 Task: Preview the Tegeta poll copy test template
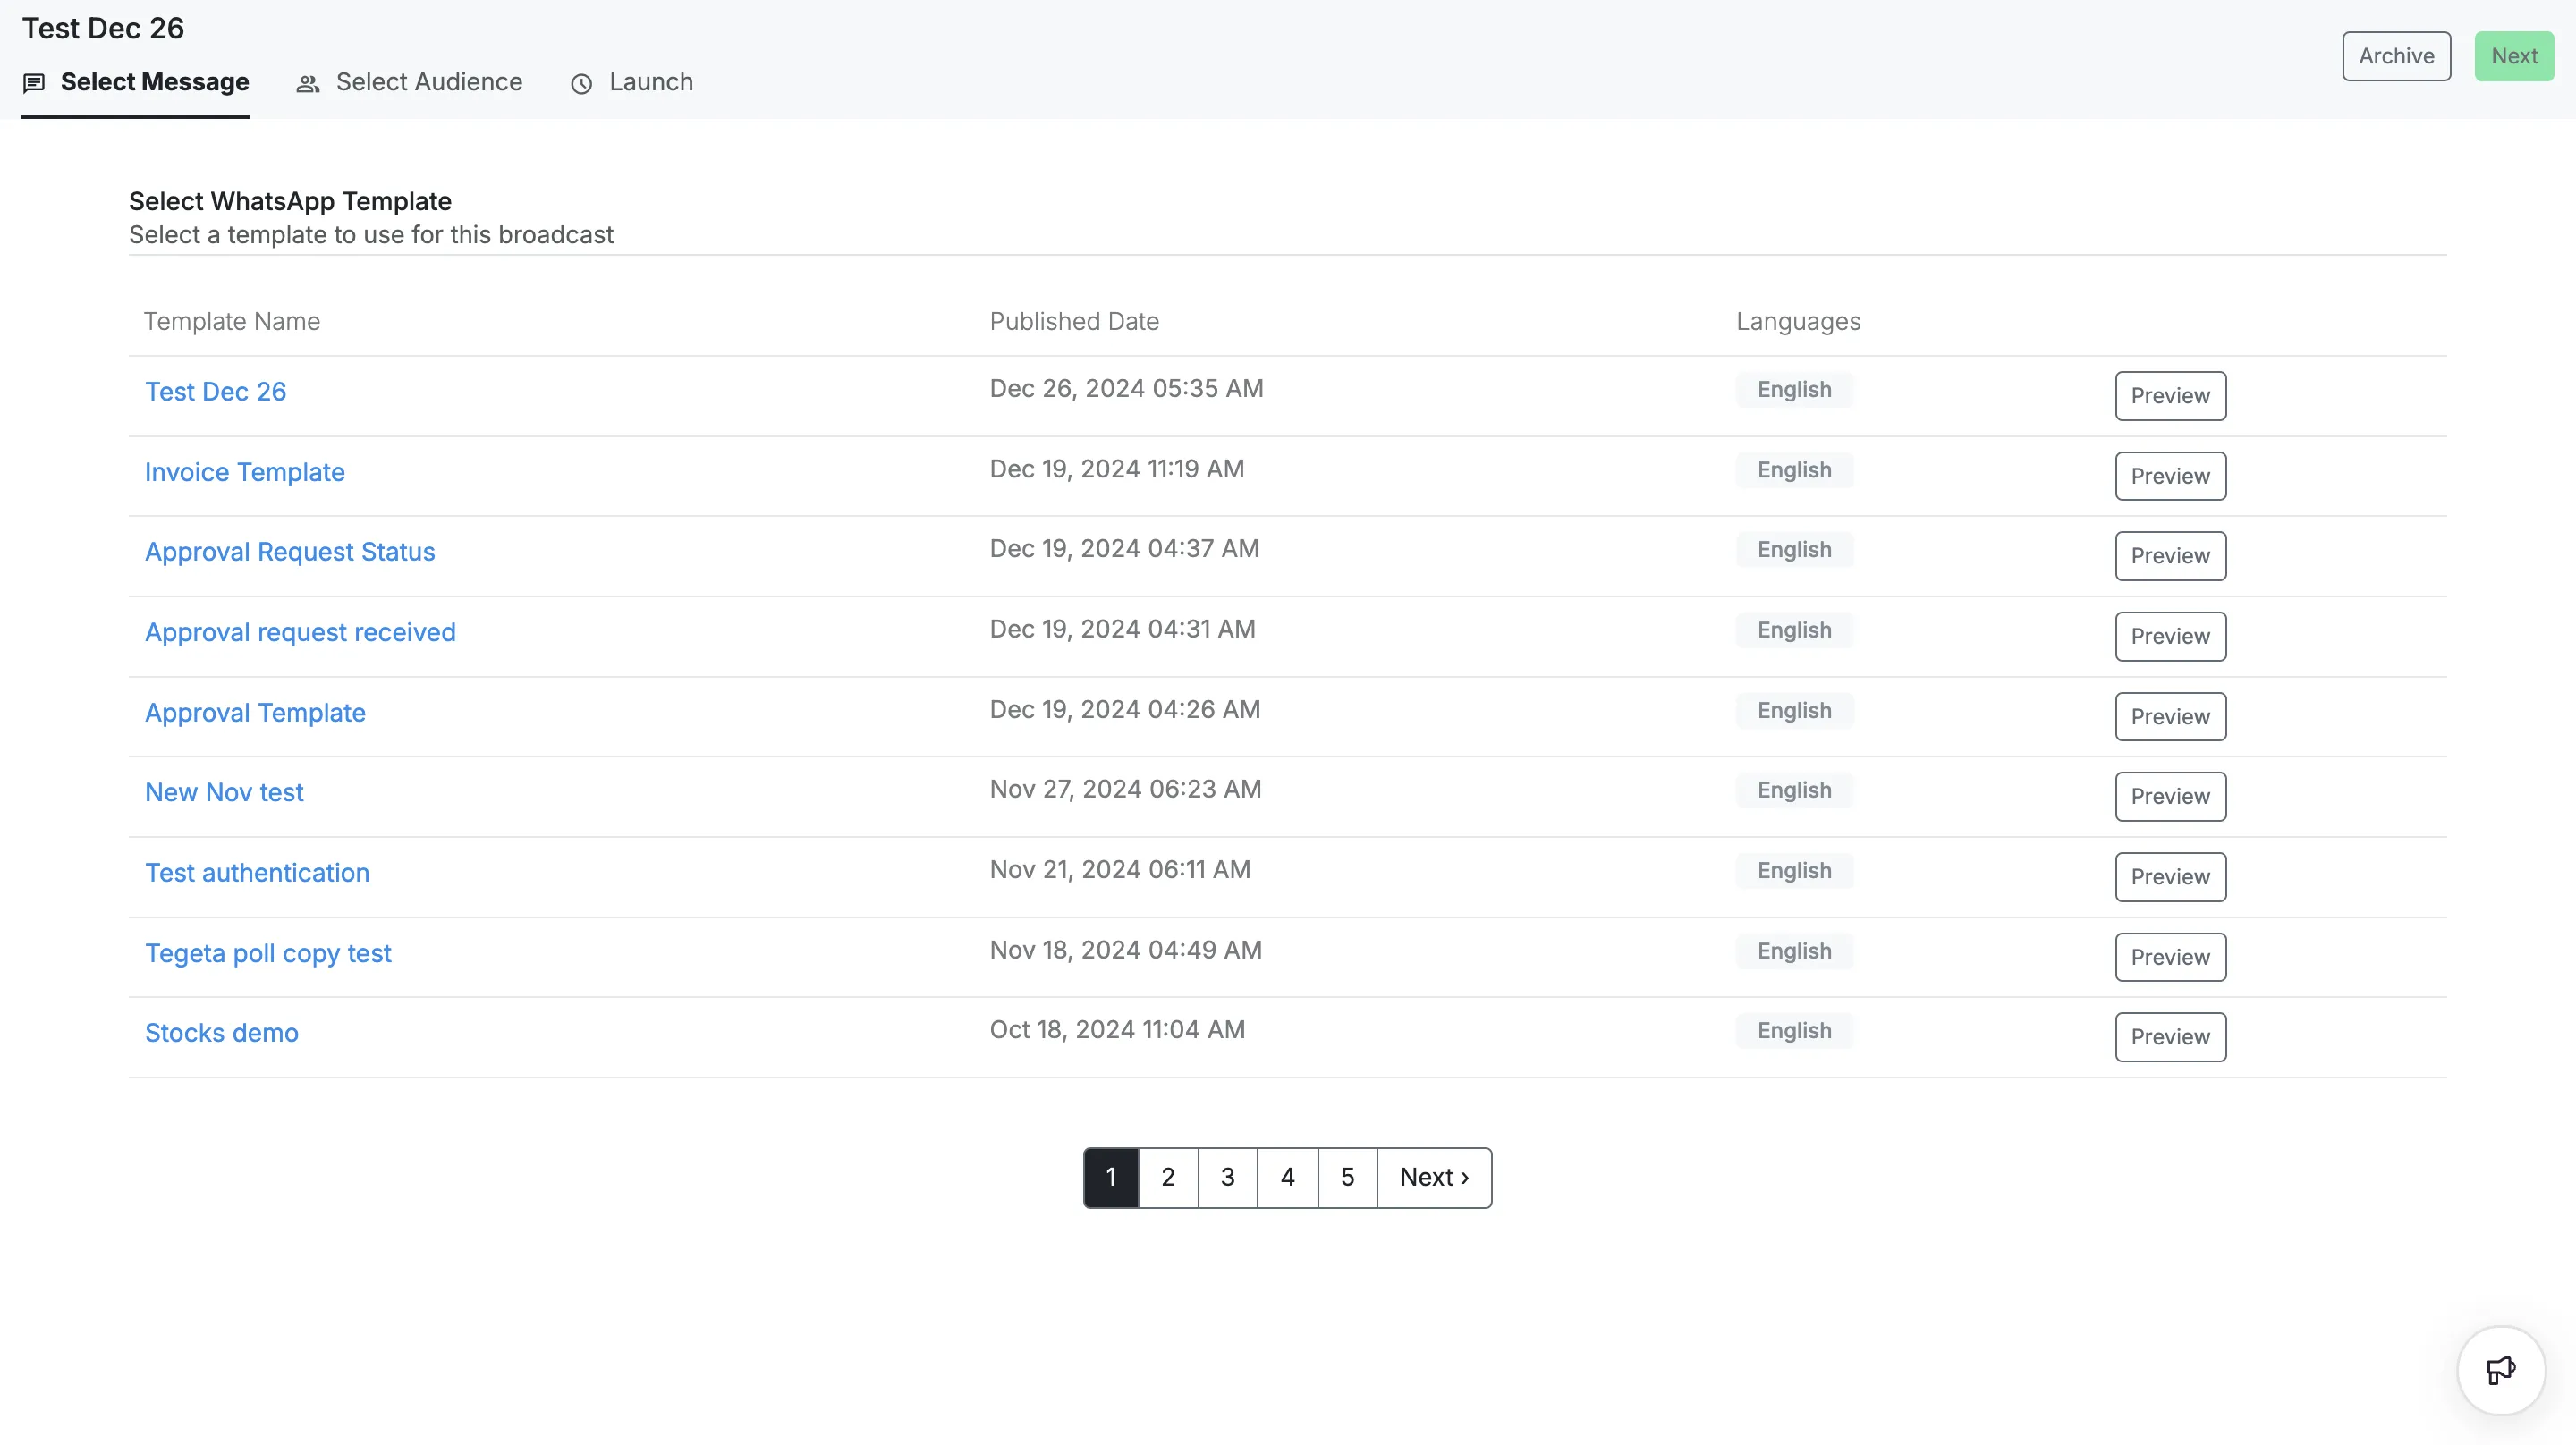tap(2170, 958)
